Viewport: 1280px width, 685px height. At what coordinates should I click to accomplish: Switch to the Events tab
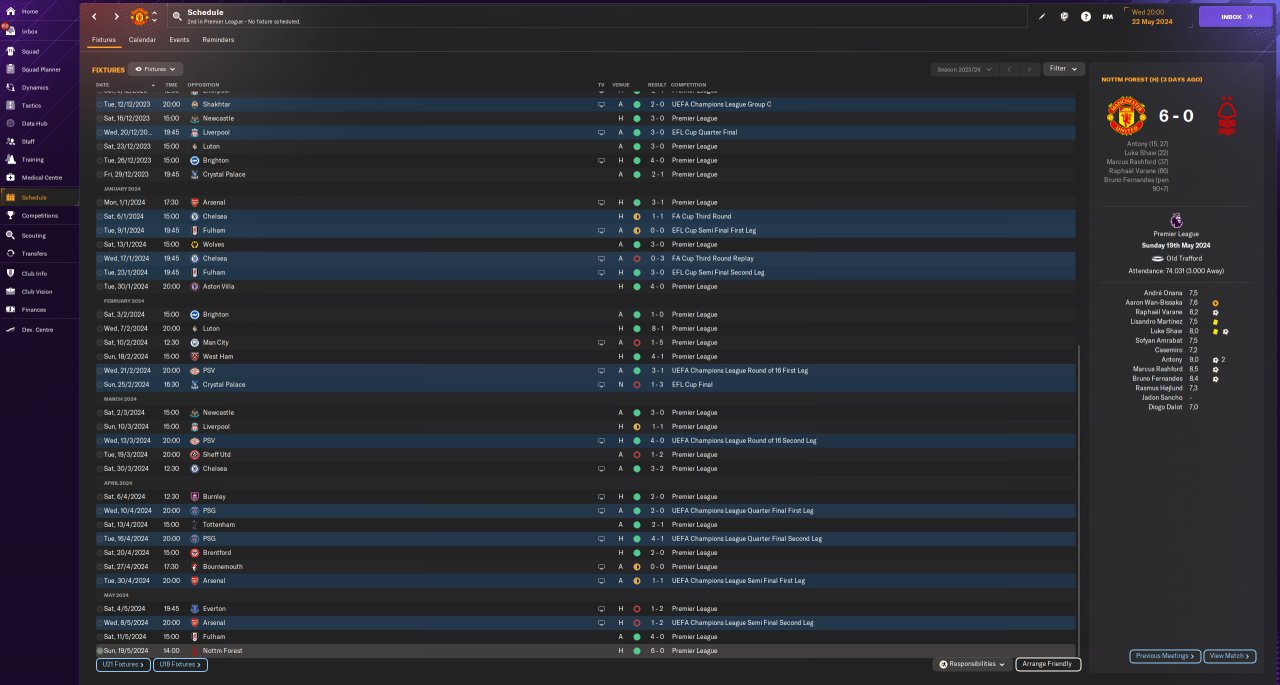click(179, 40)
